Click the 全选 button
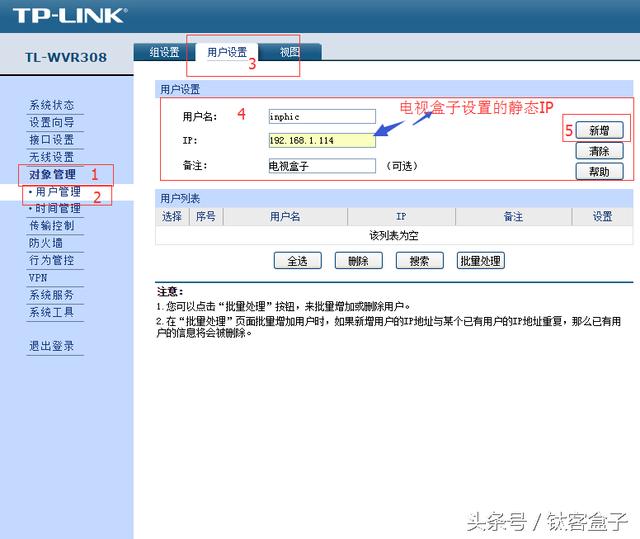Screen dimensions: 640x539 298,261
